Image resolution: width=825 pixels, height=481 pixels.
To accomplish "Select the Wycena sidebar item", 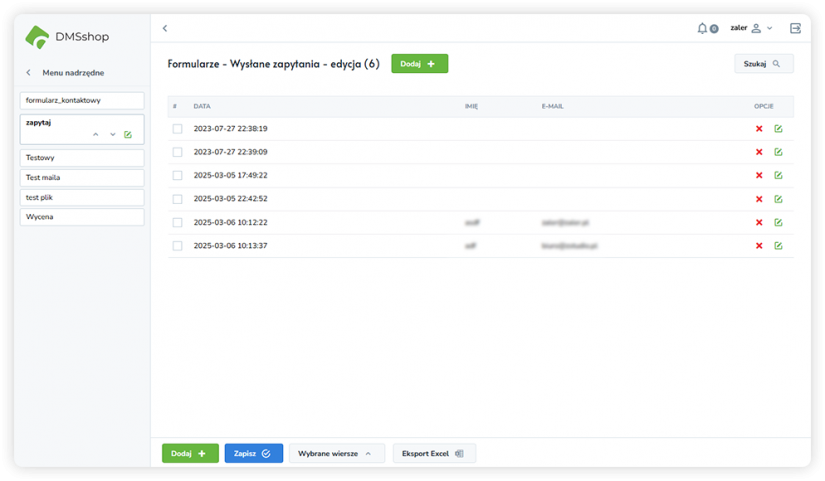I will tap(82, 217).
